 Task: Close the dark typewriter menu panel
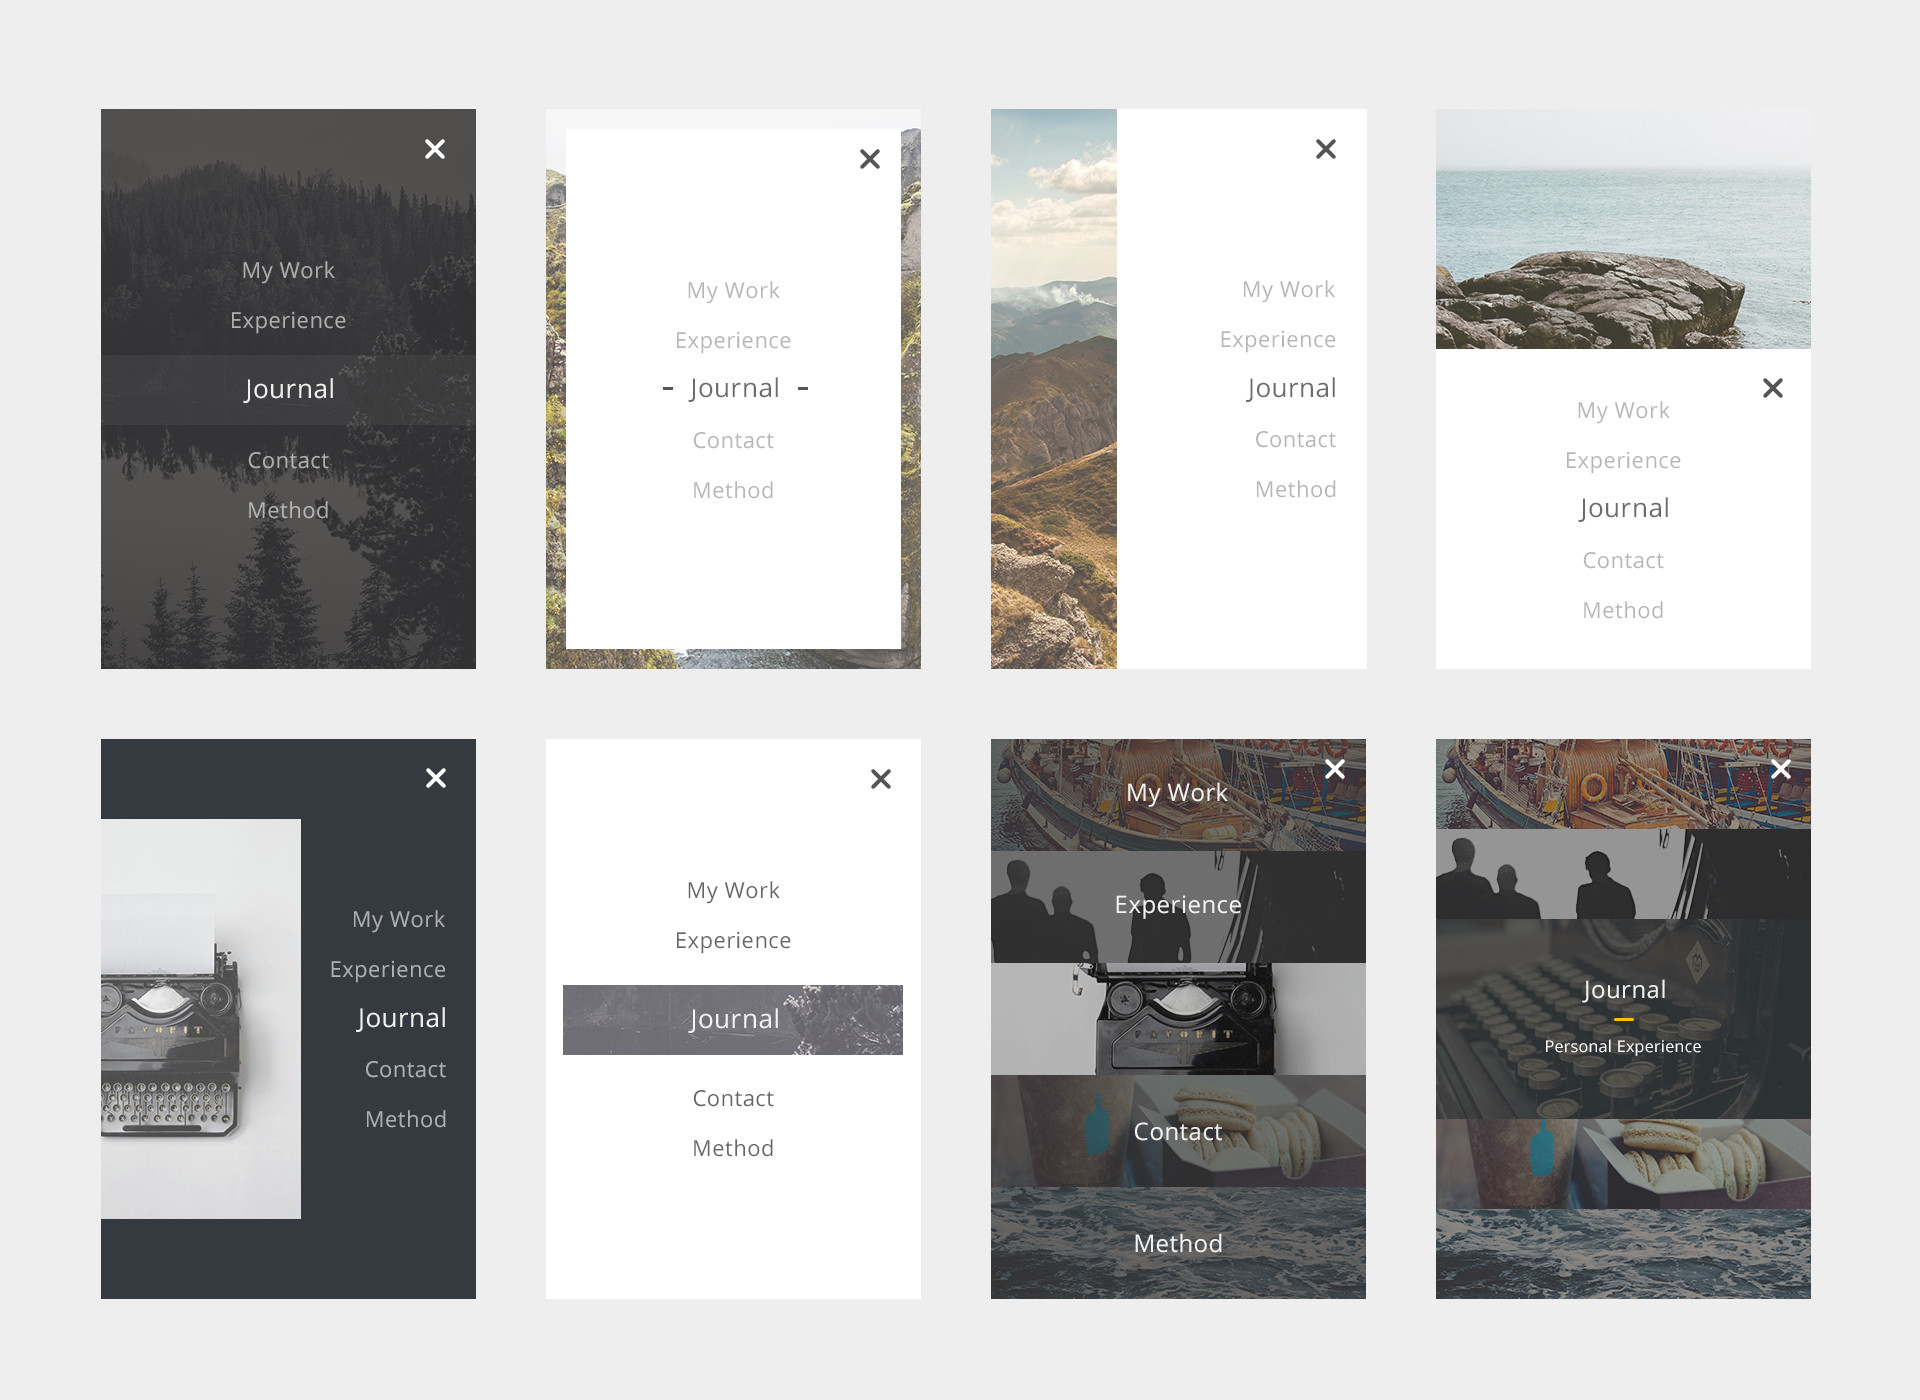tap(436, 778)
